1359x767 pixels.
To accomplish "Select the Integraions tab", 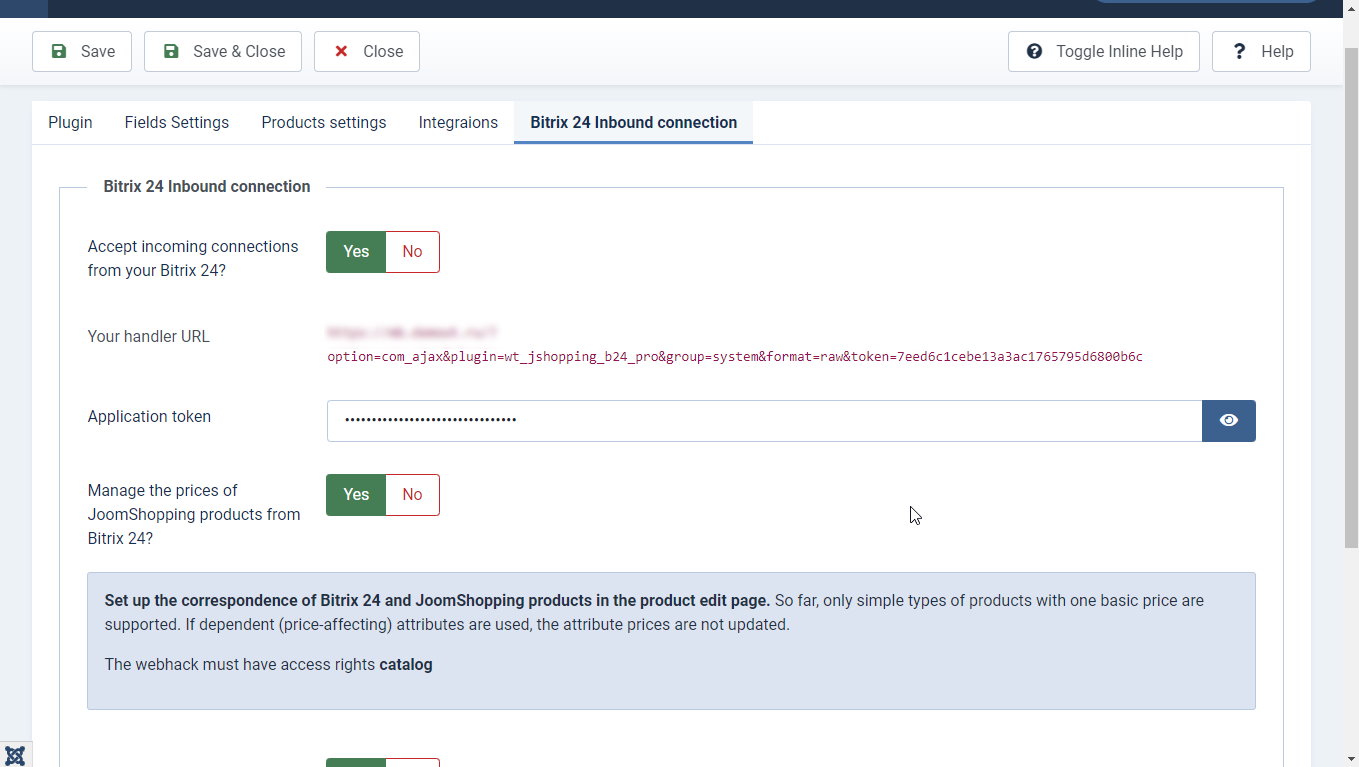I will 458,122.
